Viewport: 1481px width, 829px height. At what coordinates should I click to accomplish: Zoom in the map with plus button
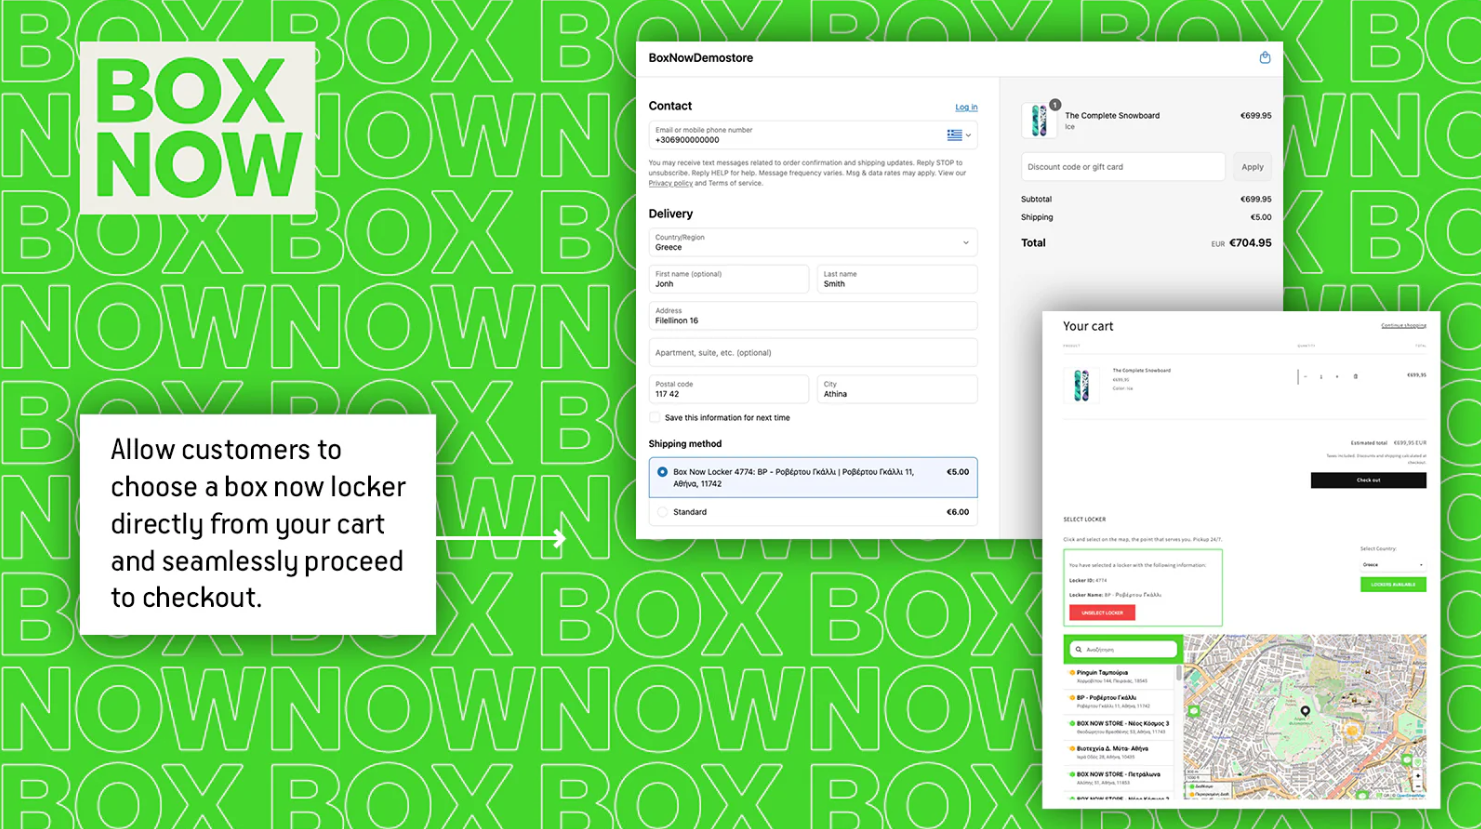1418,776
